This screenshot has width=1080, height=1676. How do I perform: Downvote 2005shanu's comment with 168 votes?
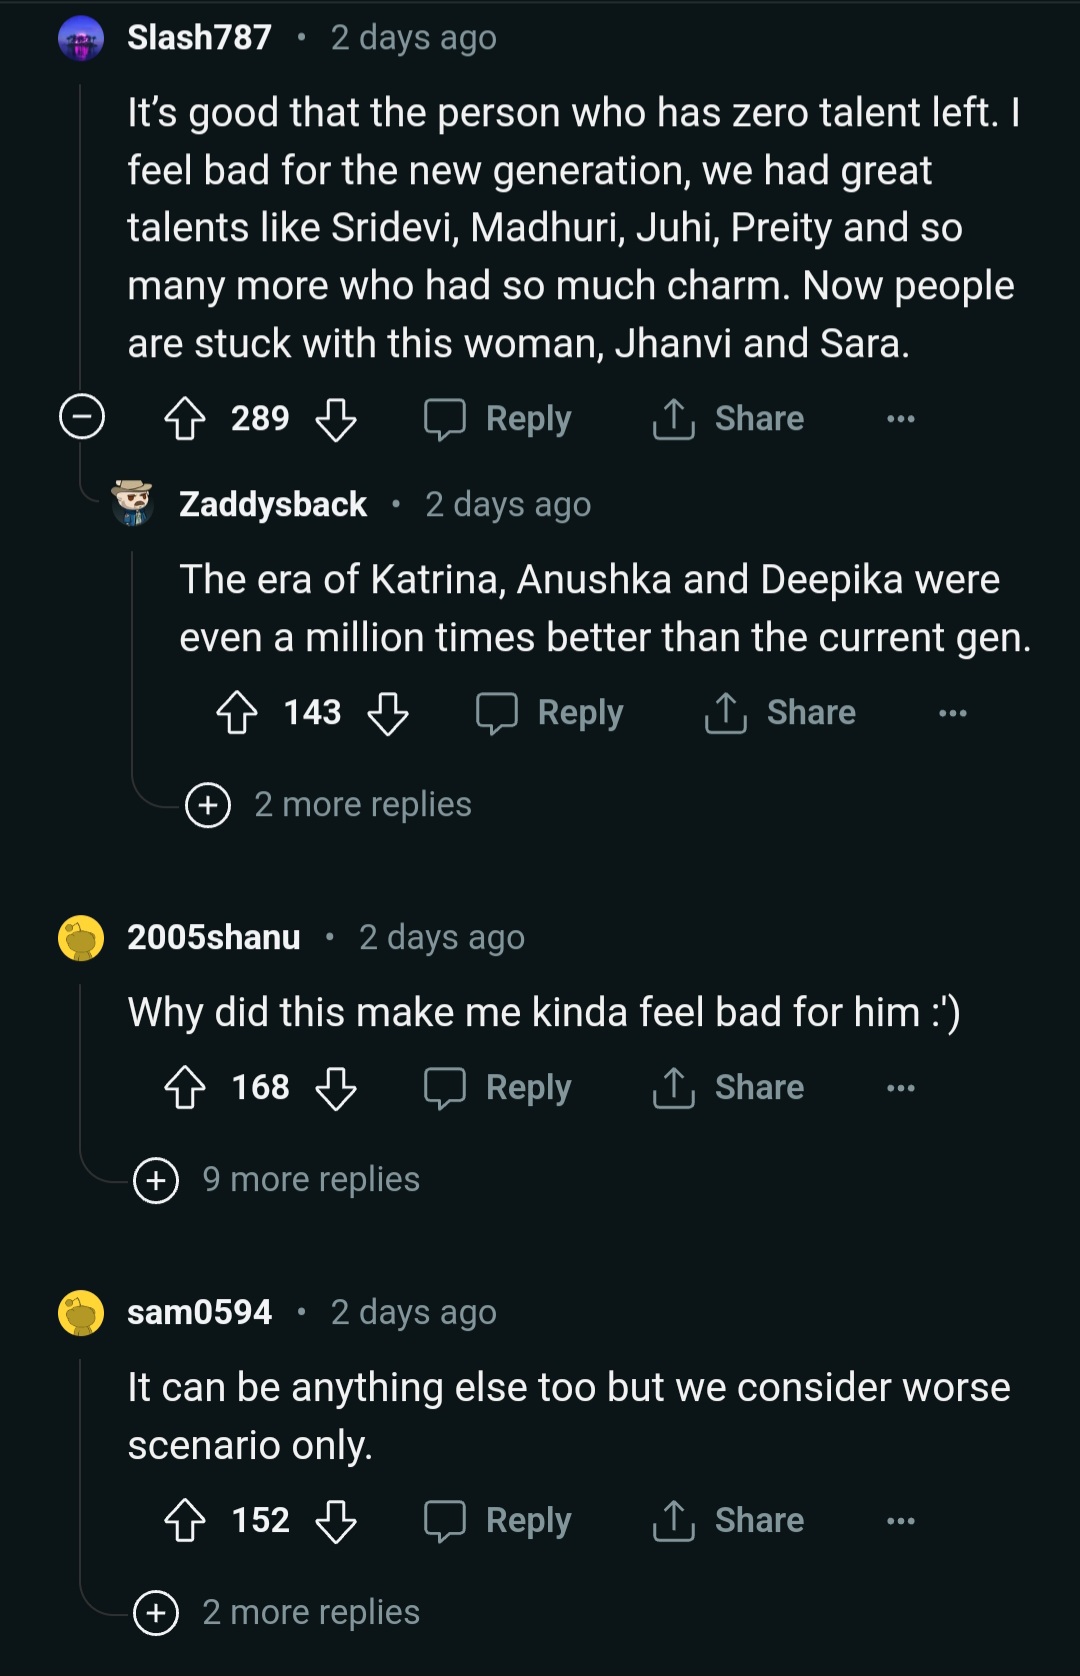pyautogui.click(x=336, y=1088)
